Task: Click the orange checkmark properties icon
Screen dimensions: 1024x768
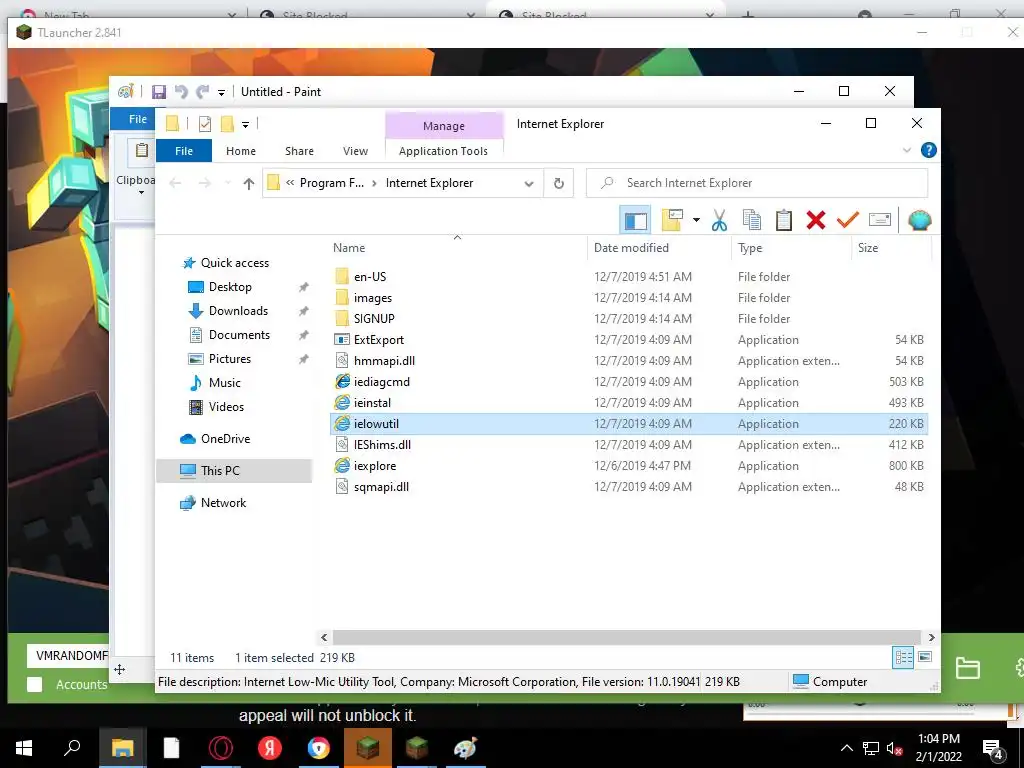Action: (847, 220)
